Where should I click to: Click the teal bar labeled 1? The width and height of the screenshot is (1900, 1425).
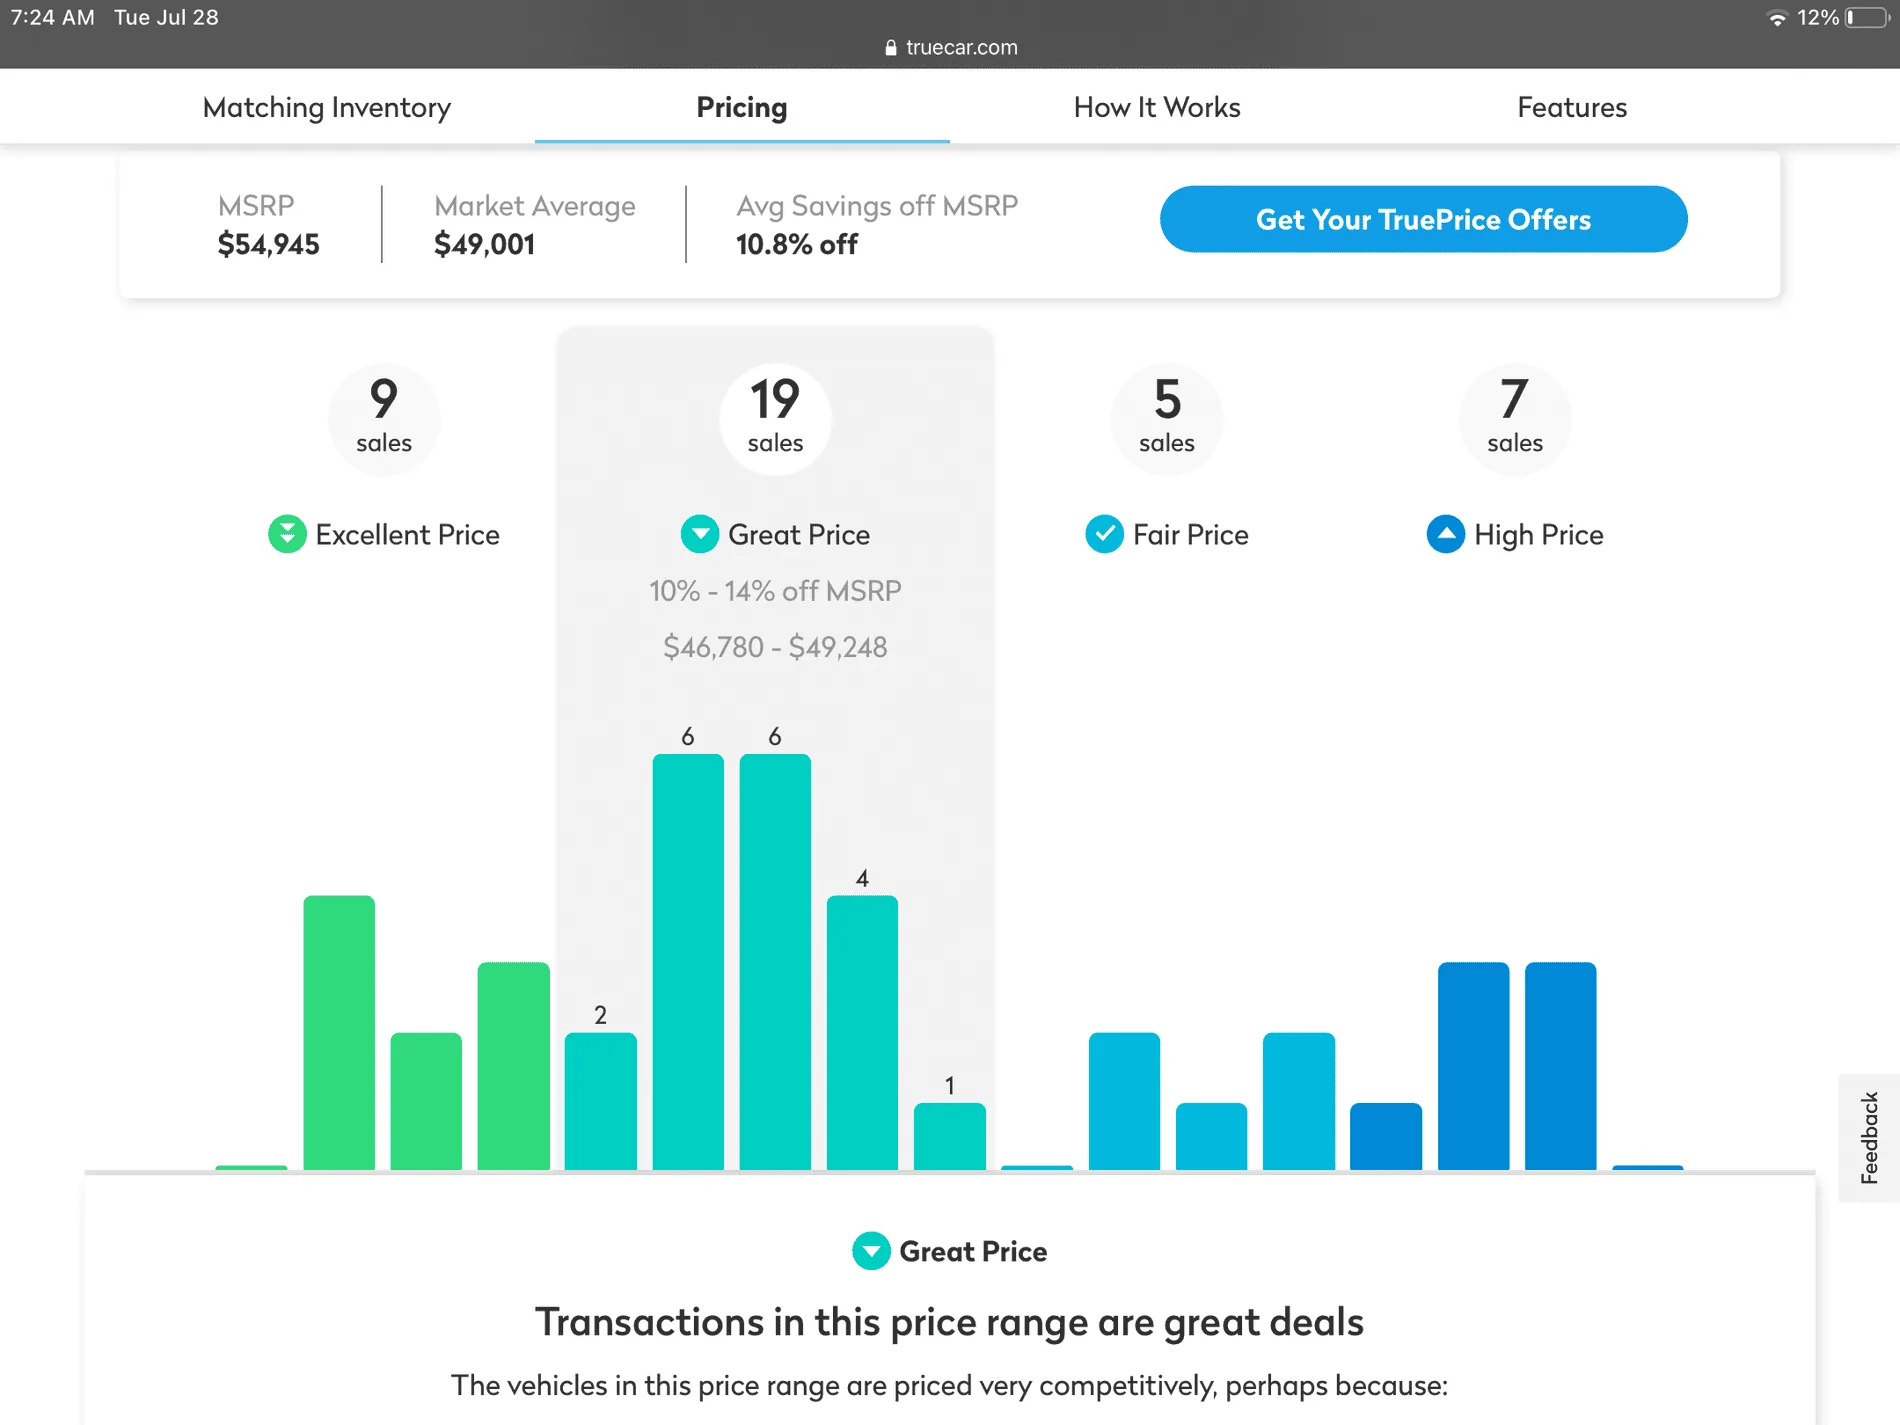pyautogui.click(x=950, y=1136)
